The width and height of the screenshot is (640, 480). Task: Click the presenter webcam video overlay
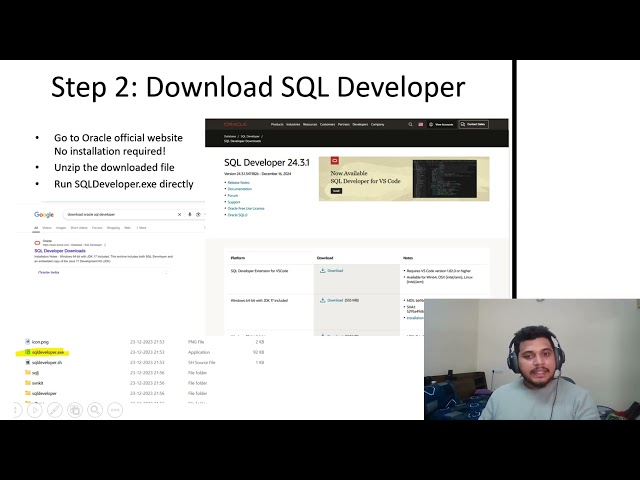532,359
